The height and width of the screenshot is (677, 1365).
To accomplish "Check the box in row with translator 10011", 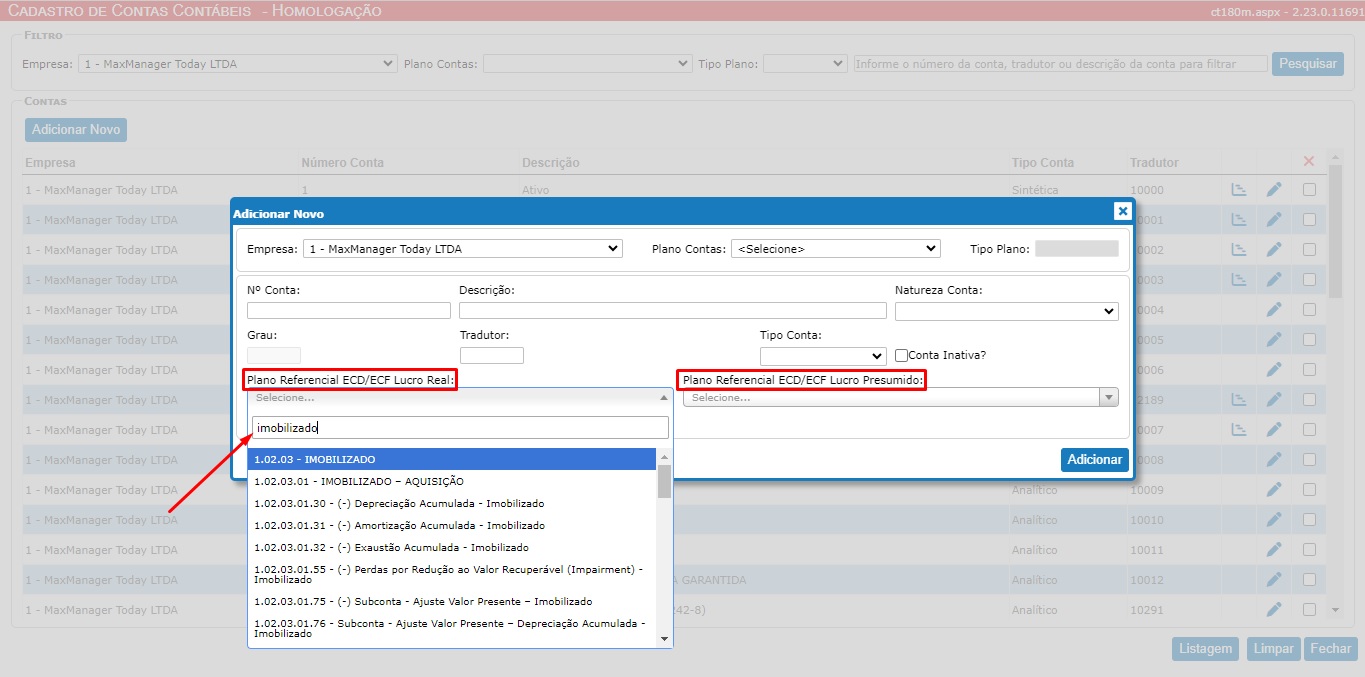I will point(1309,550).
